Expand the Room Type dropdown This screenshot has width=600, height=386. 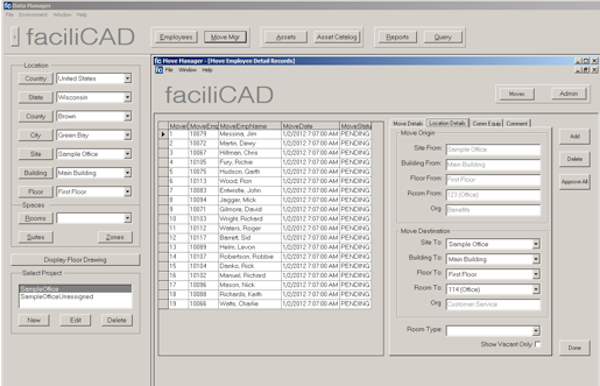coord(536,331)
